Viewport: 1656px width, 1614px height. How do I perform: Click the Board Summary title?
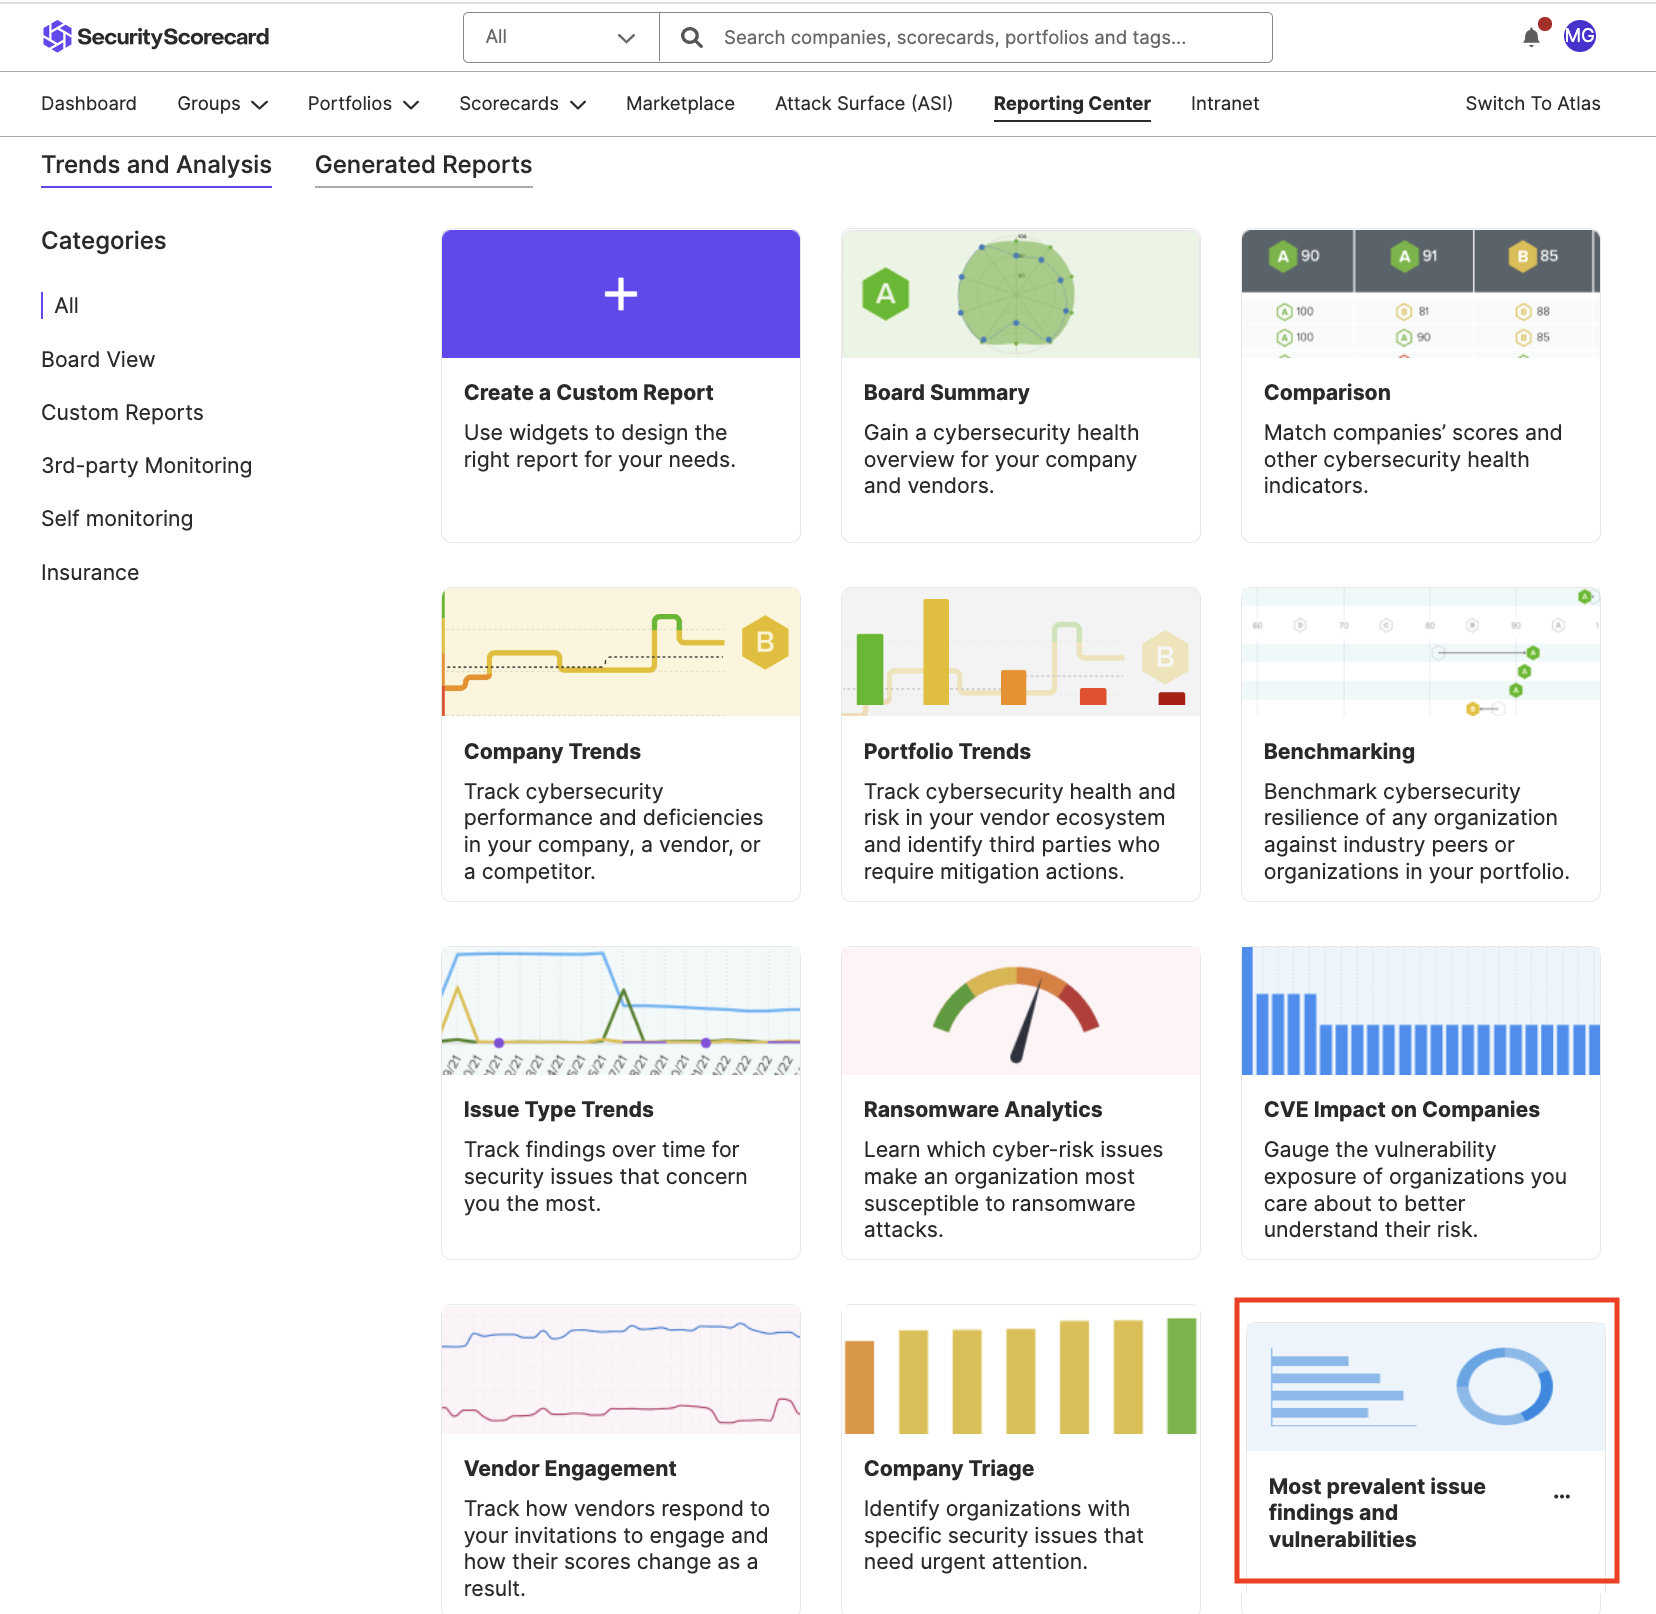coord(947,393)
